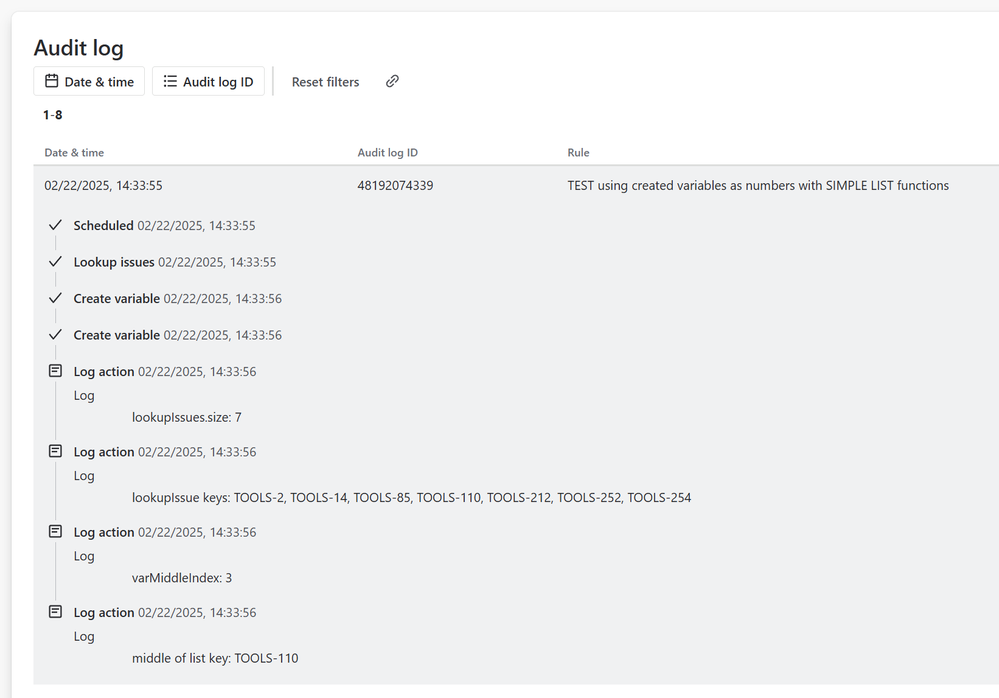999x698 pixels.
Task: Click the checkmark beside the first Create variable step
Action: click(x=55, y=298)
